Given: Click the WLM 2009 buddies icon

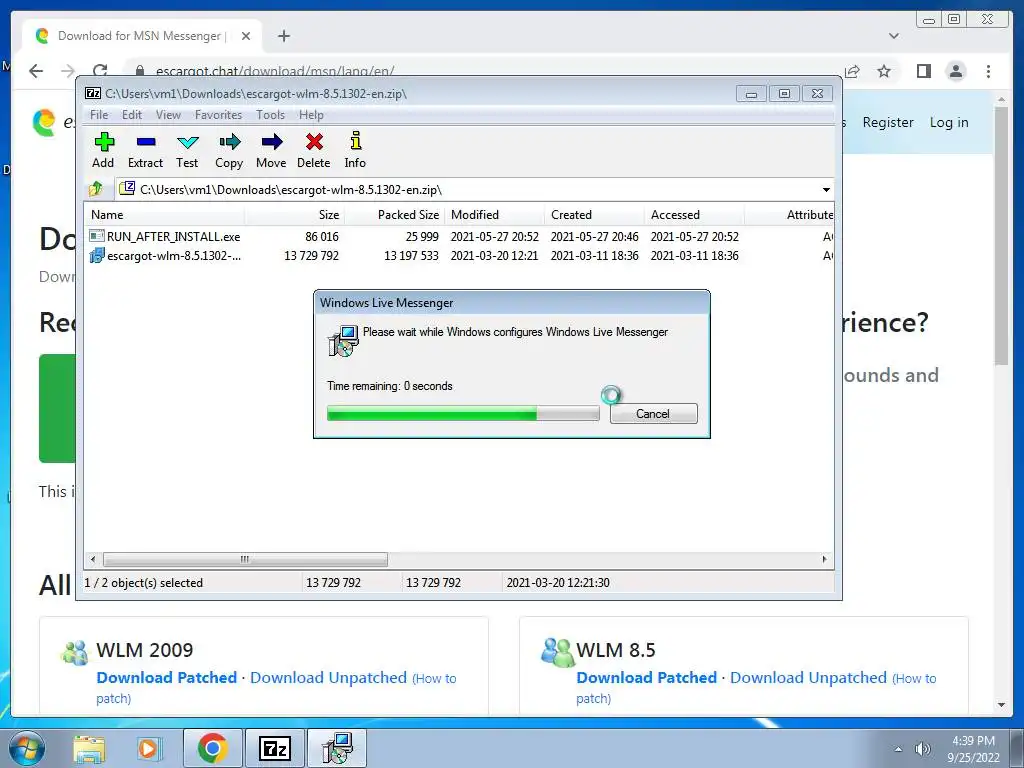Looking at the screenshot, I should [x=74, y=652].
